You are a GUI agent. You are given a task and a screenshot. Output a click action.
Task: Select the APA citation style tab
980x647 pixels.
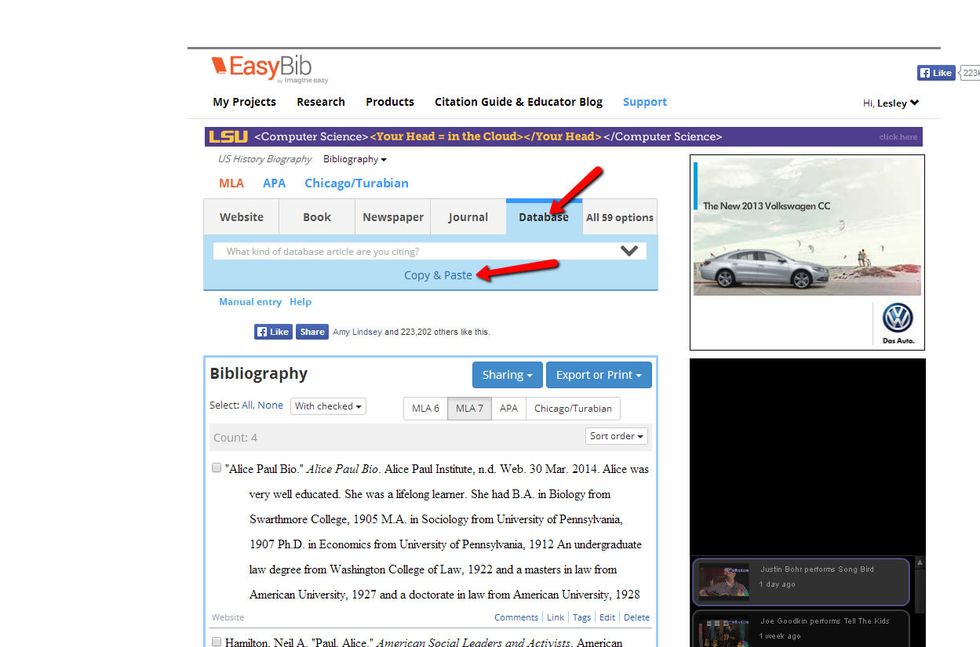[274, 183]
